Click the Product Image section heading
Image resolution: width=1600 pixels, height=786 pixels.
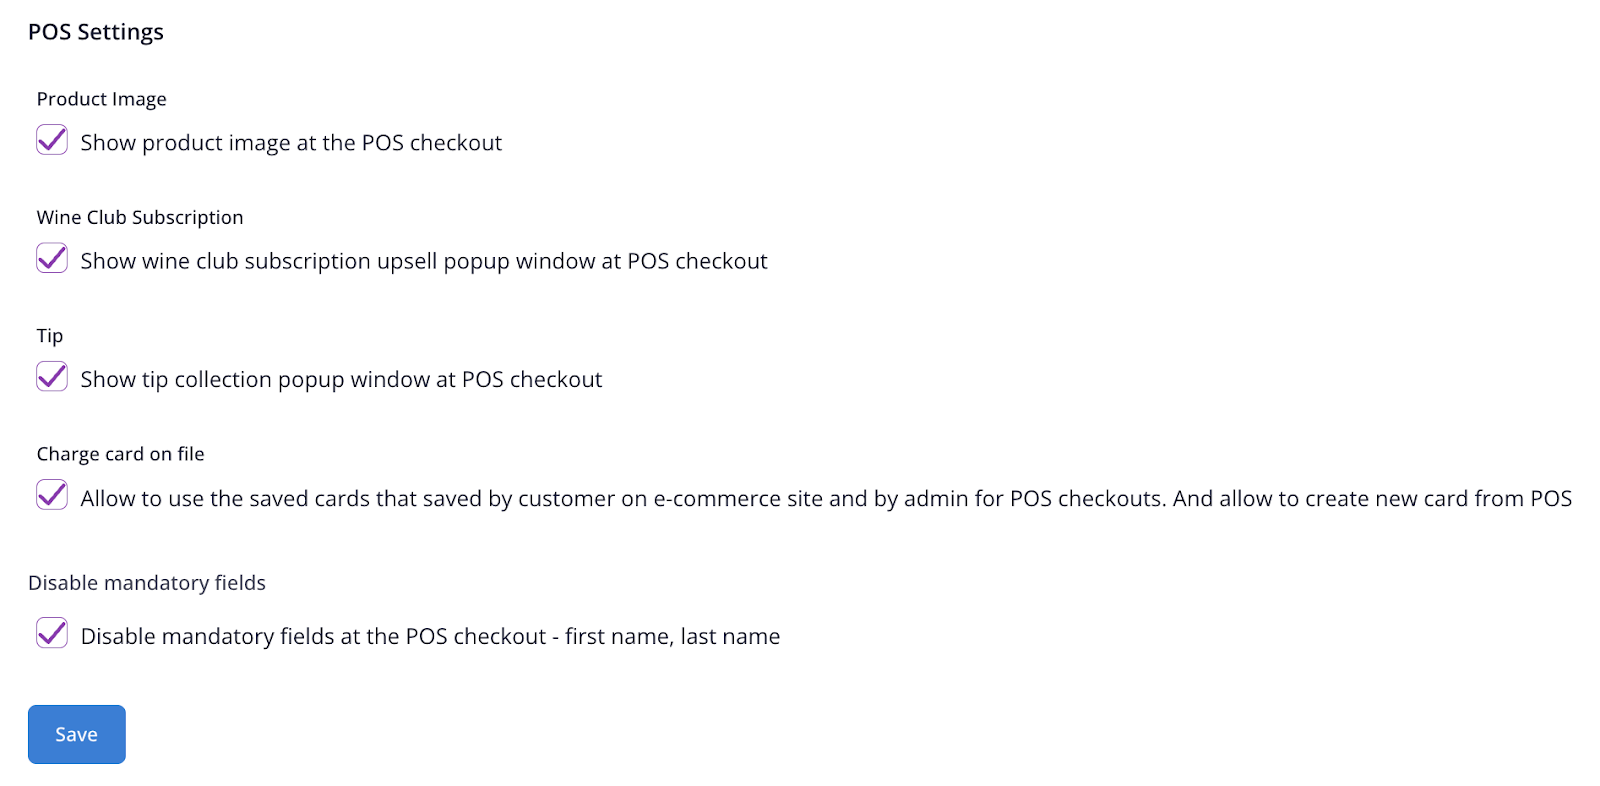102,99
